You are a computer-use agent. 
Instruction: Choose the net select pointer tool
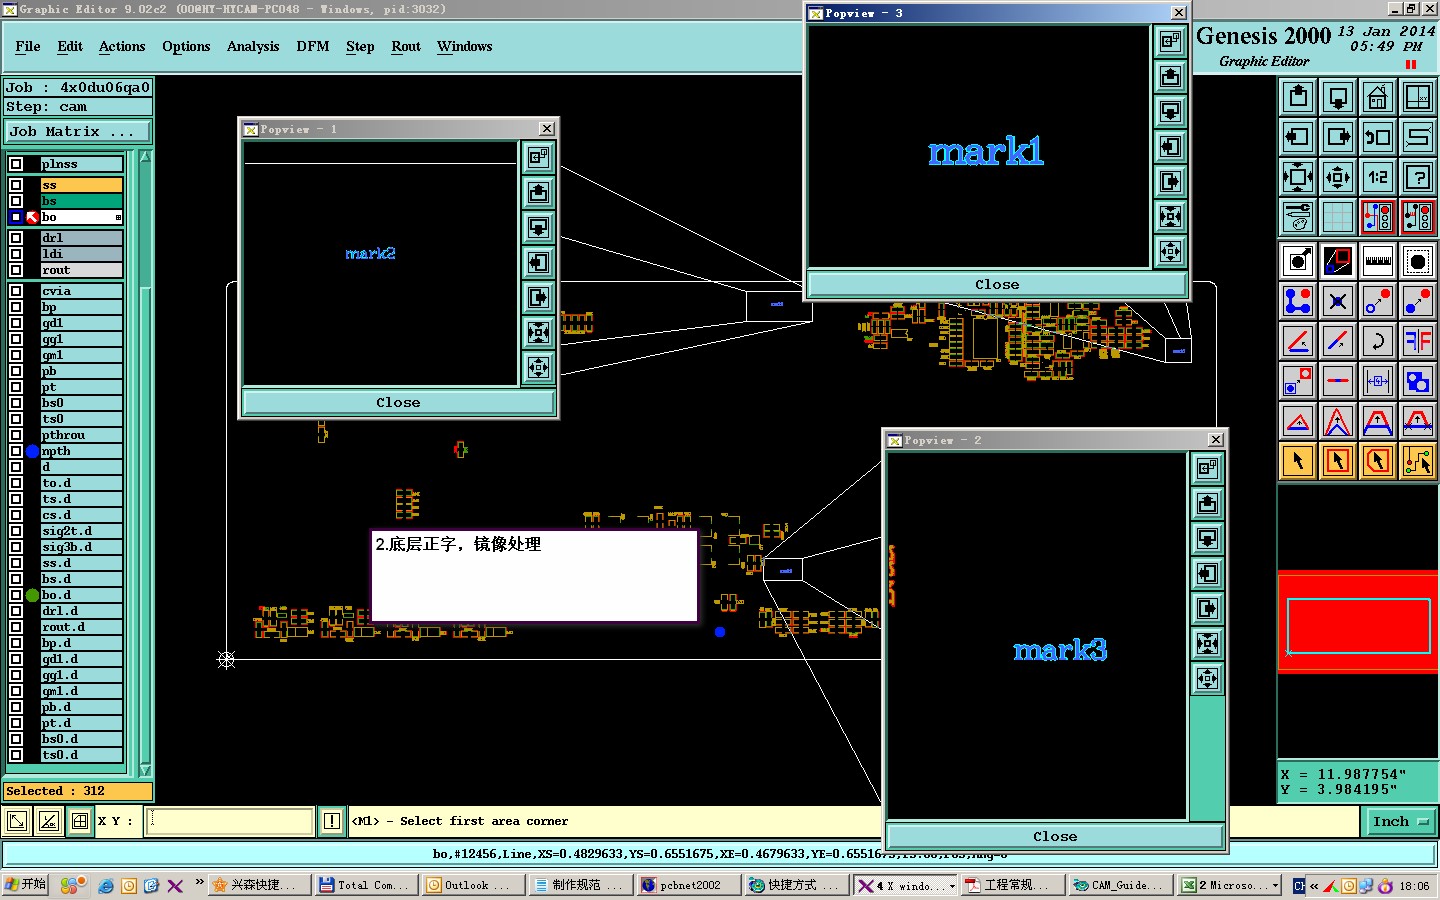point(1418,461)
